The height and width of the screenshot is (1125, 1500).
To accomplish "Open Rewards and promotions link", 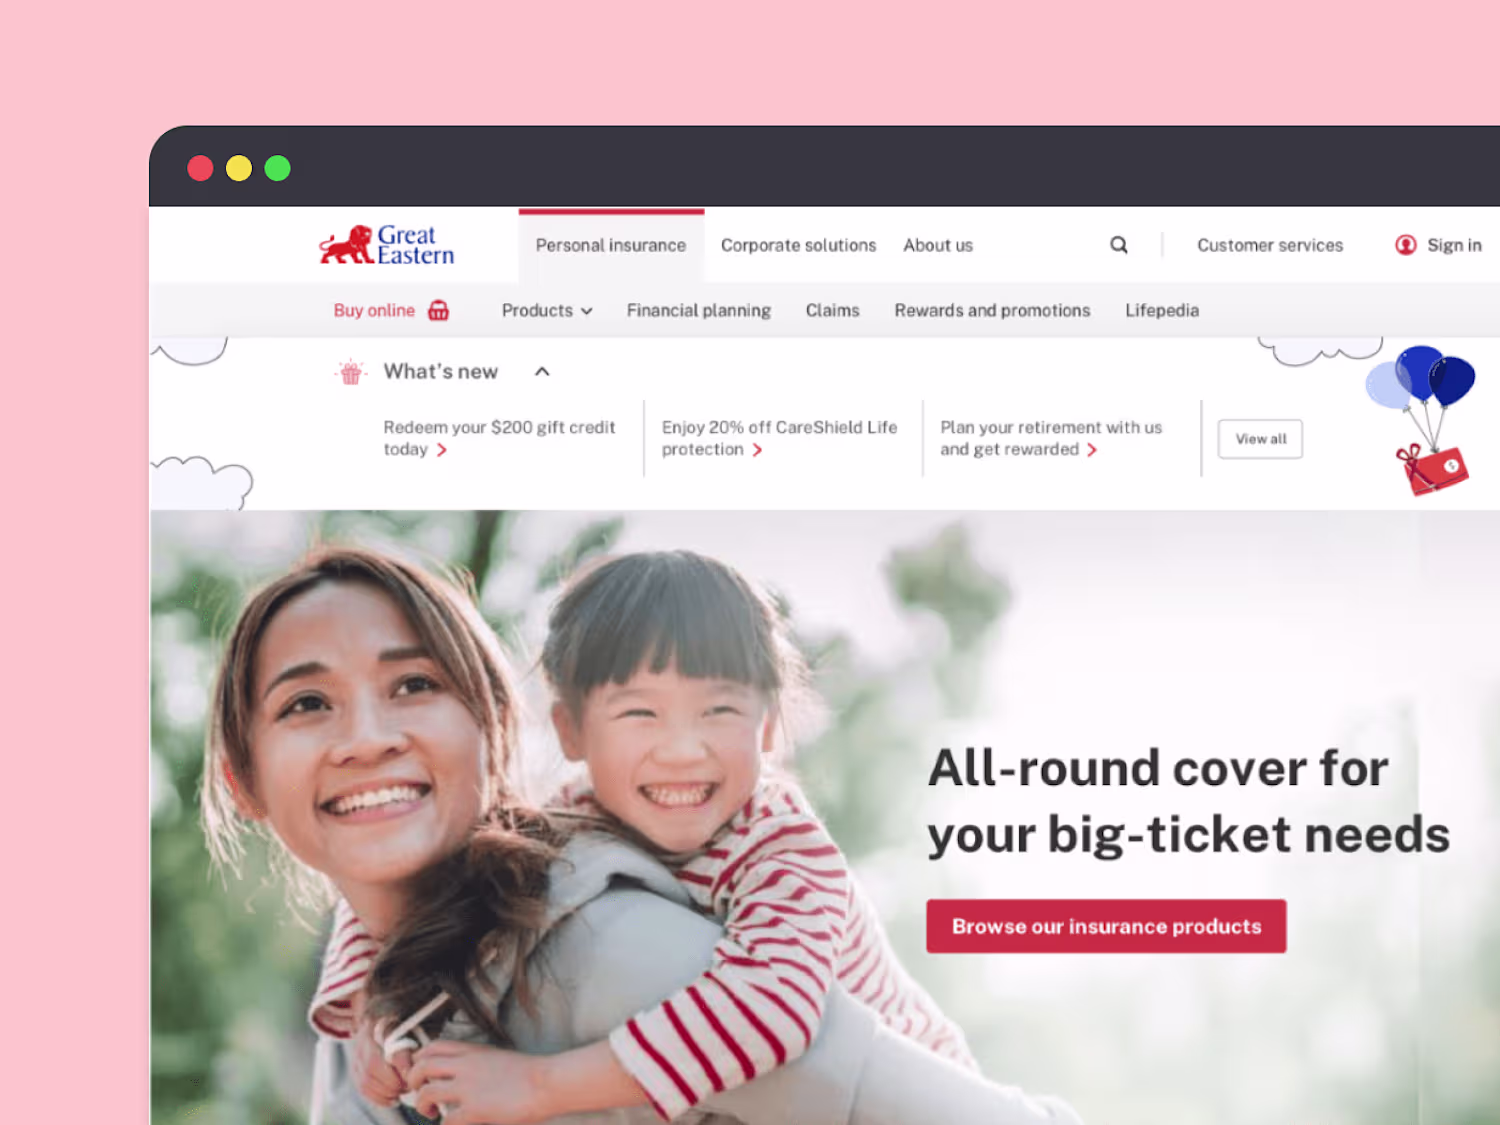I will (992, 310).
